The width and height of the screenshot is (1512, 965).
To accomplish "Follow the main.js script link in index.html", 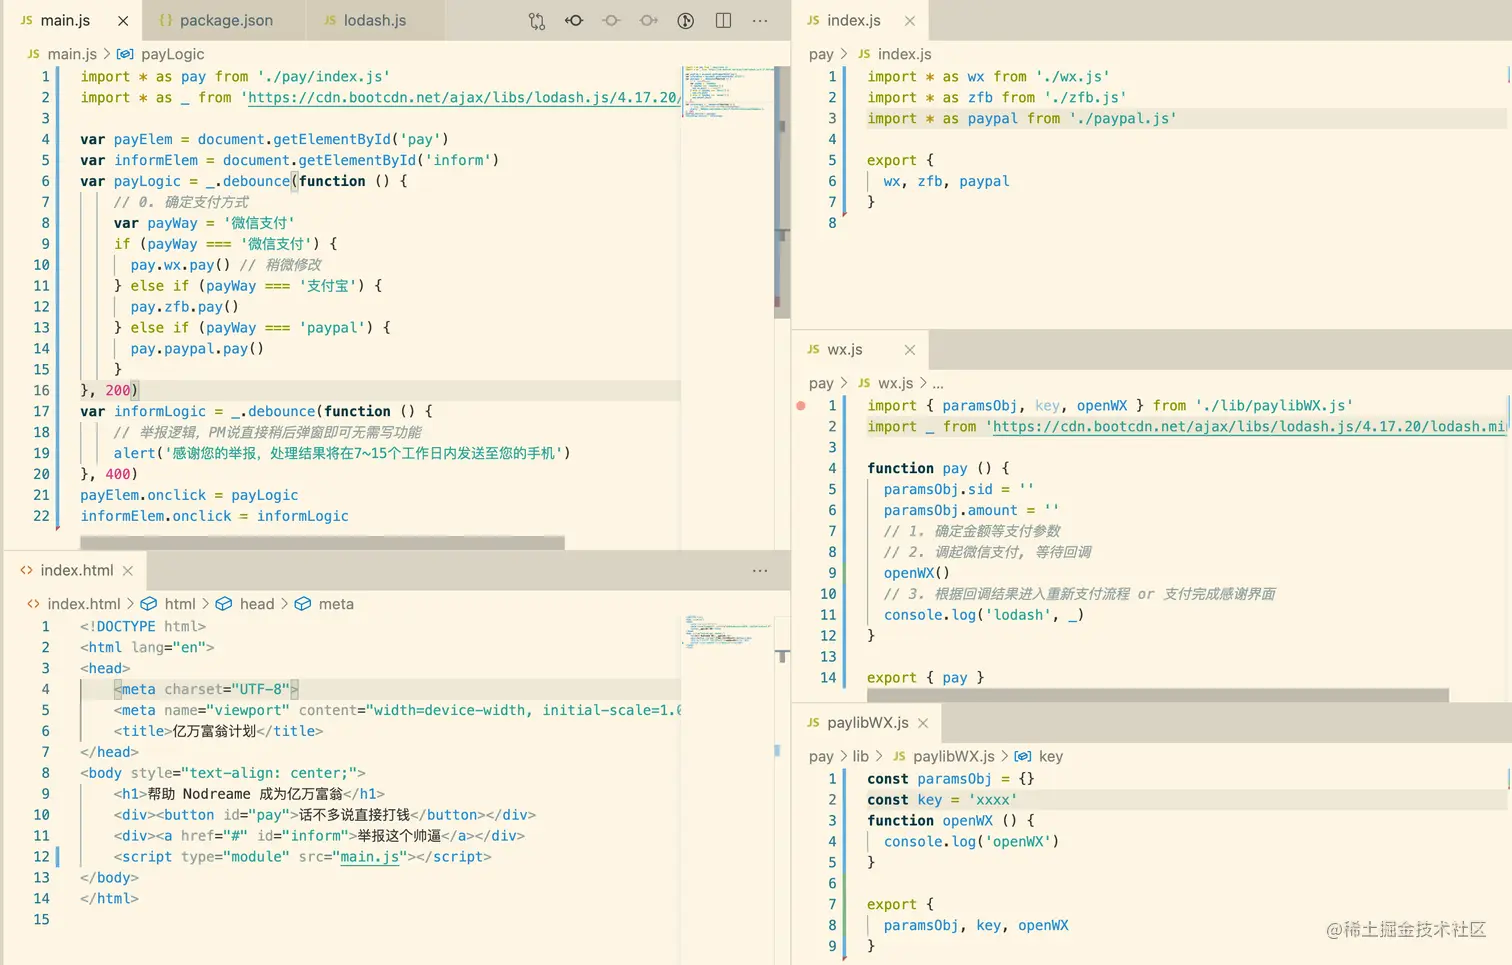I will click(369, 857).
